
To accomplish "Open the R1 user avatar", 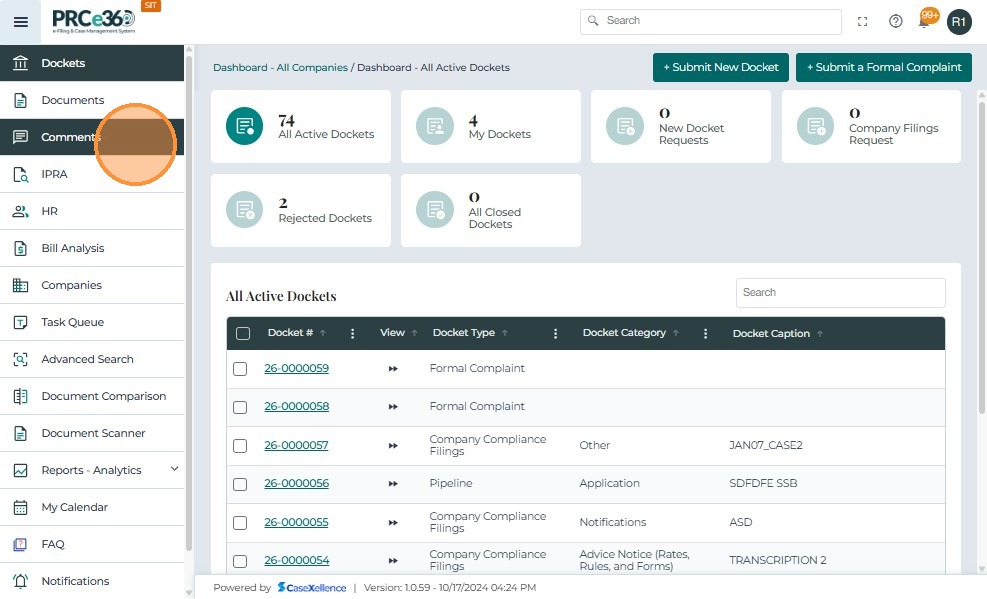I will (959, 21).
